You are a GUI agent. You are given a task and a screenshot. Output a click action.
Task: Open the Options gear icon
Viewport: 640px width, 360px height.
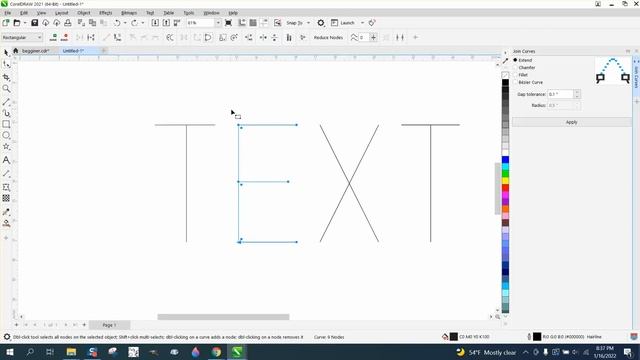click(x=321, y=23)
